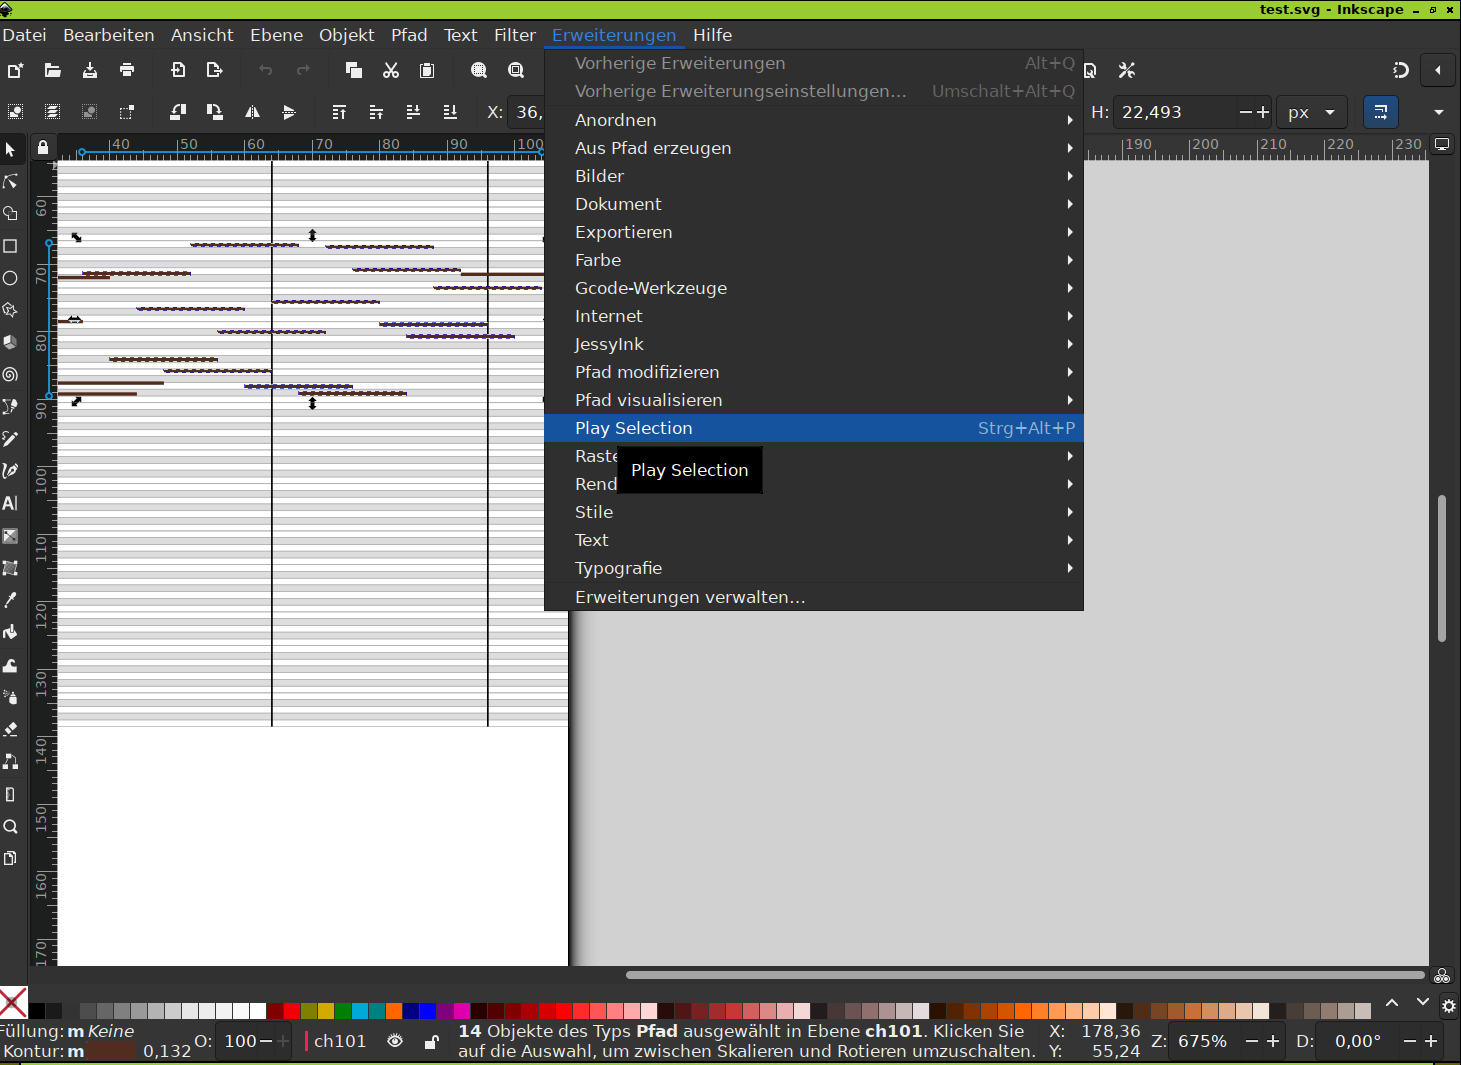Increase rotation D value with plus

pyautogui.click(x=1431, y=1041)
